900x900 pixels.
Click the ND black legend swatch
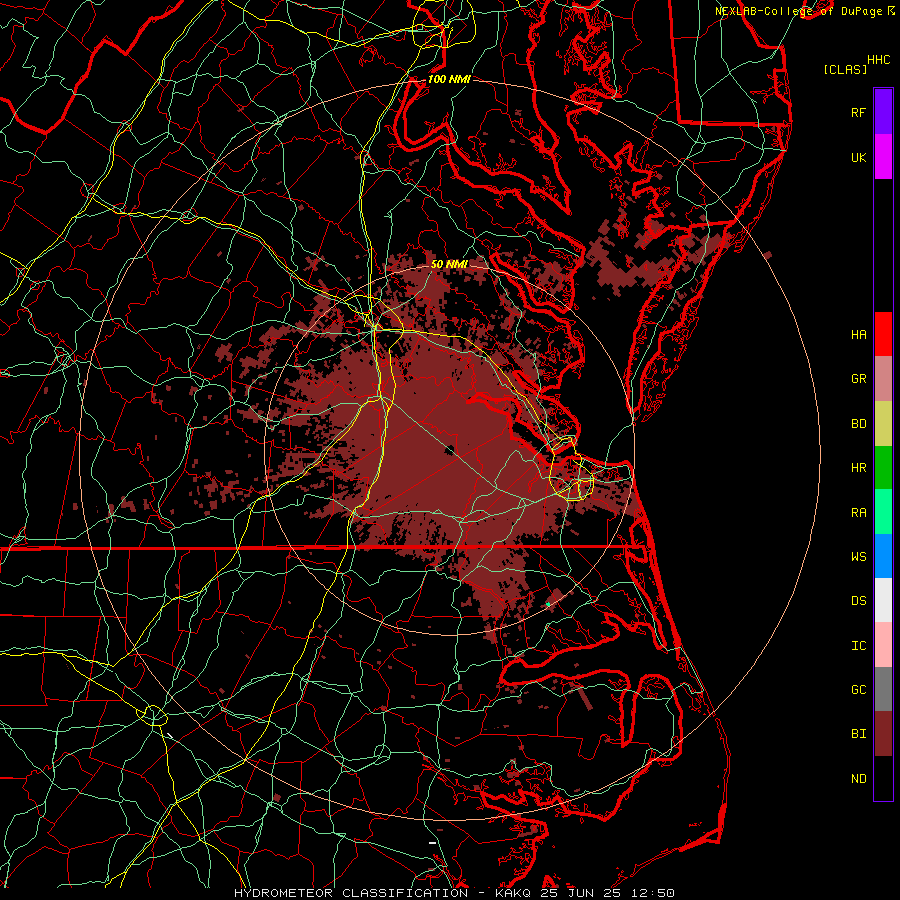coord(883,778)
